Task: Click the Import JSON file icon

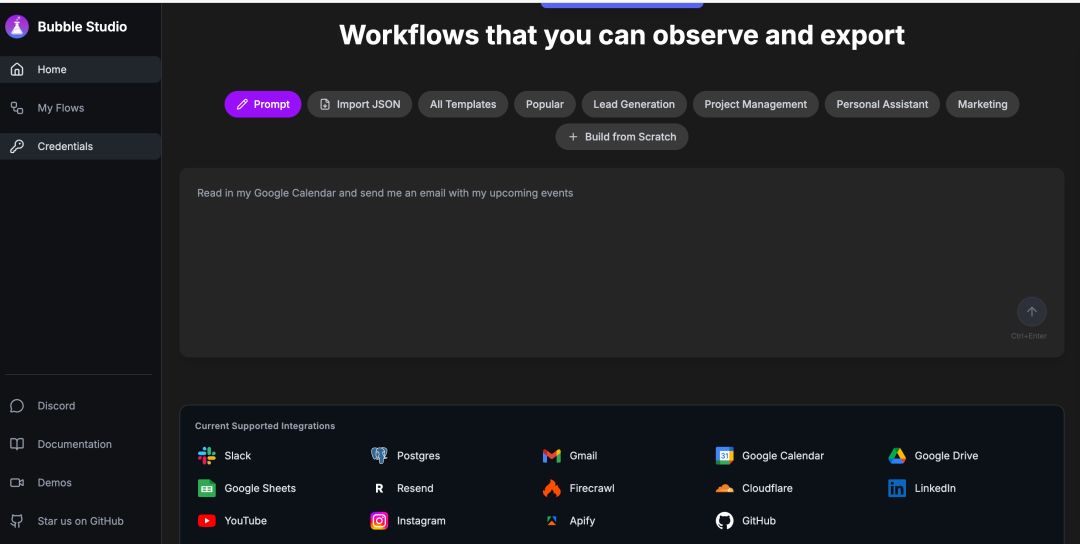Action: pos(325,105)
